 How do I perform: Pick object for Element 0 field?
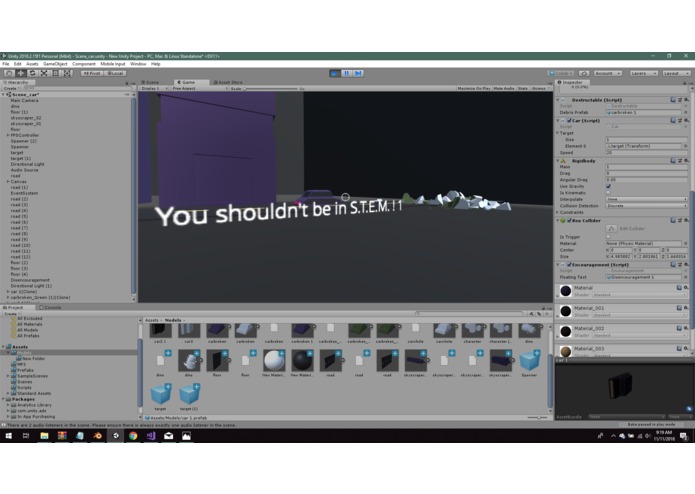685,146
